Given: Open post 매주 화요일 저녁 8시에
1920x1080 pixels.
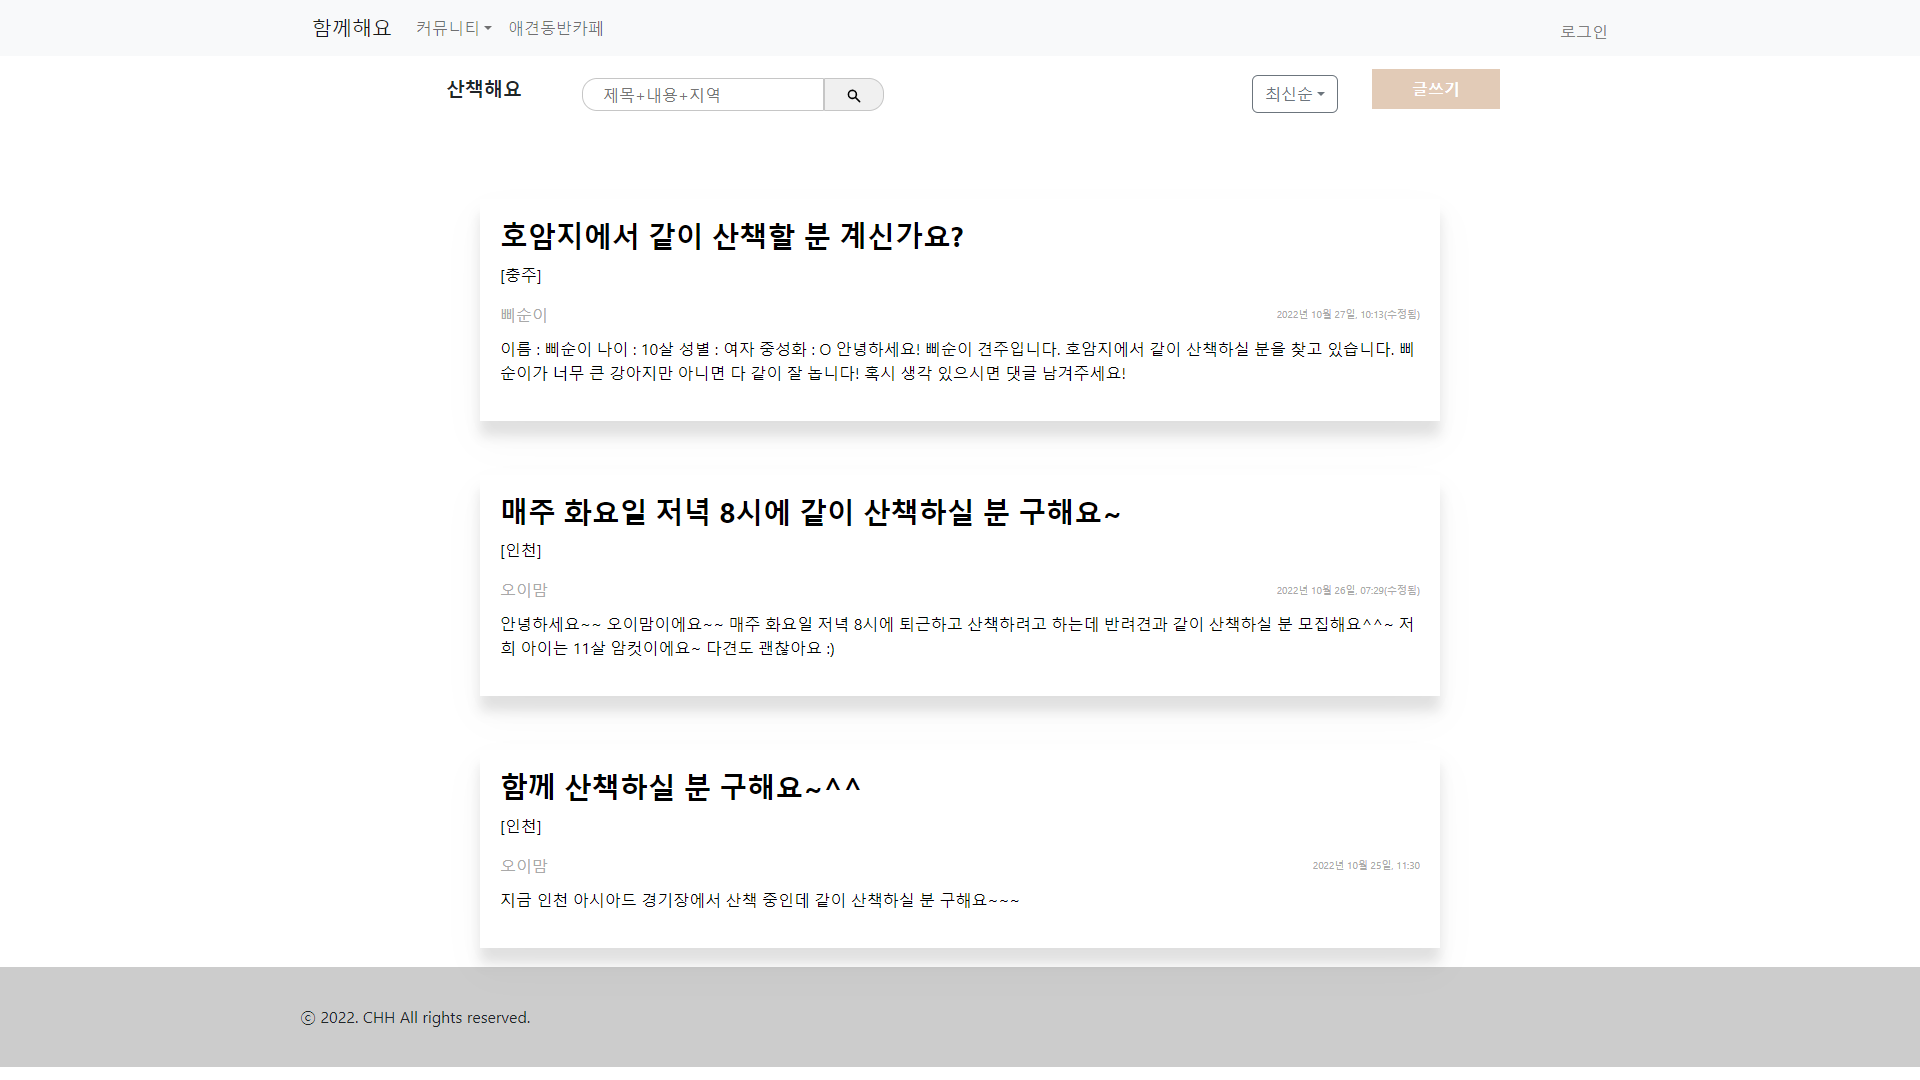Looking at the screenshot, I should click(x=810, y=512).
